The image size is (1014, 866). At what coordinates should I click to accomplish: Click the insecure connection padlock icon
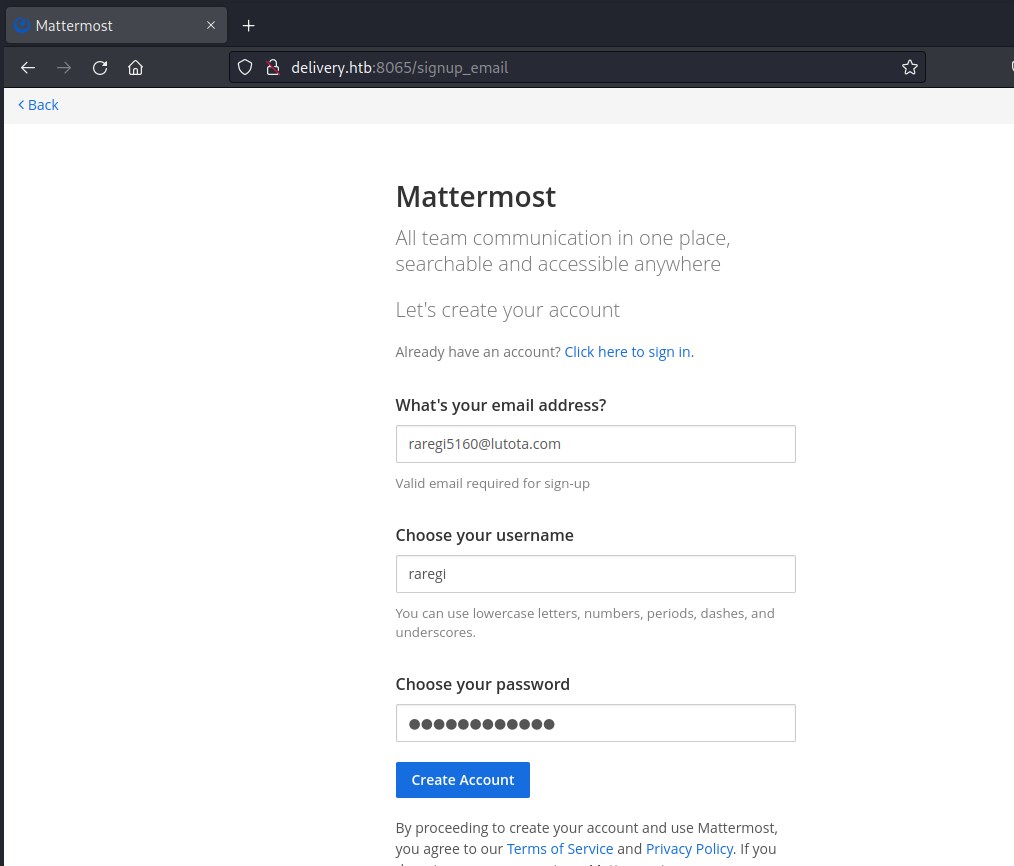point(271,68)
